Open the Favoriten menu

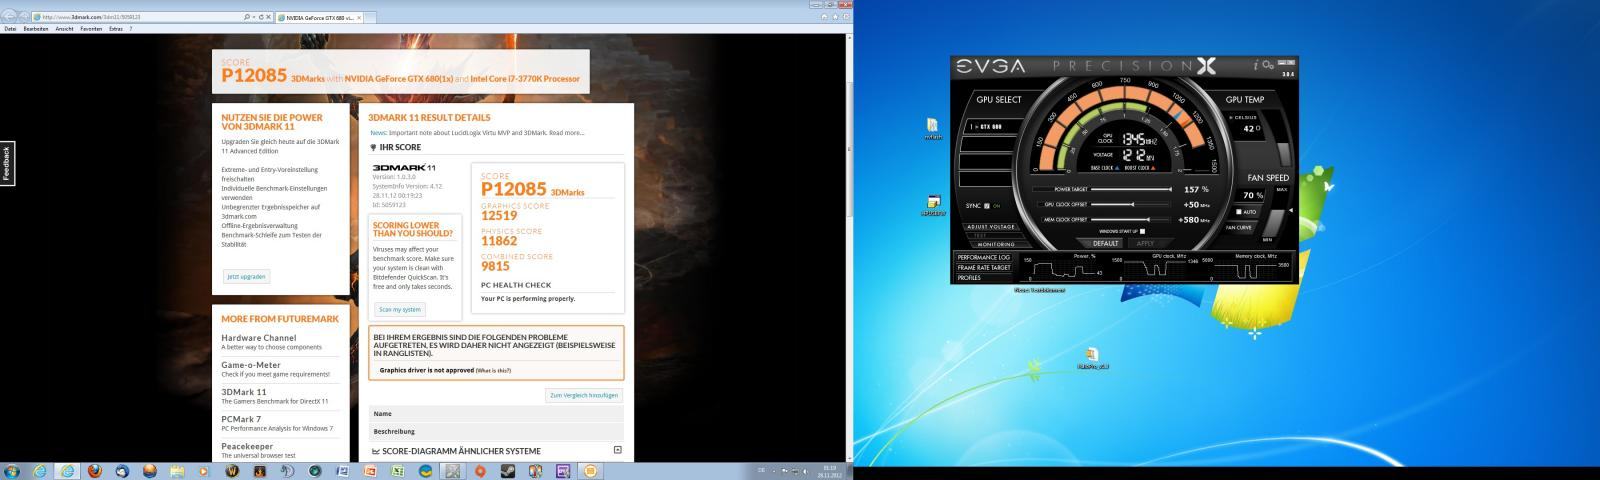coord(91,29)
